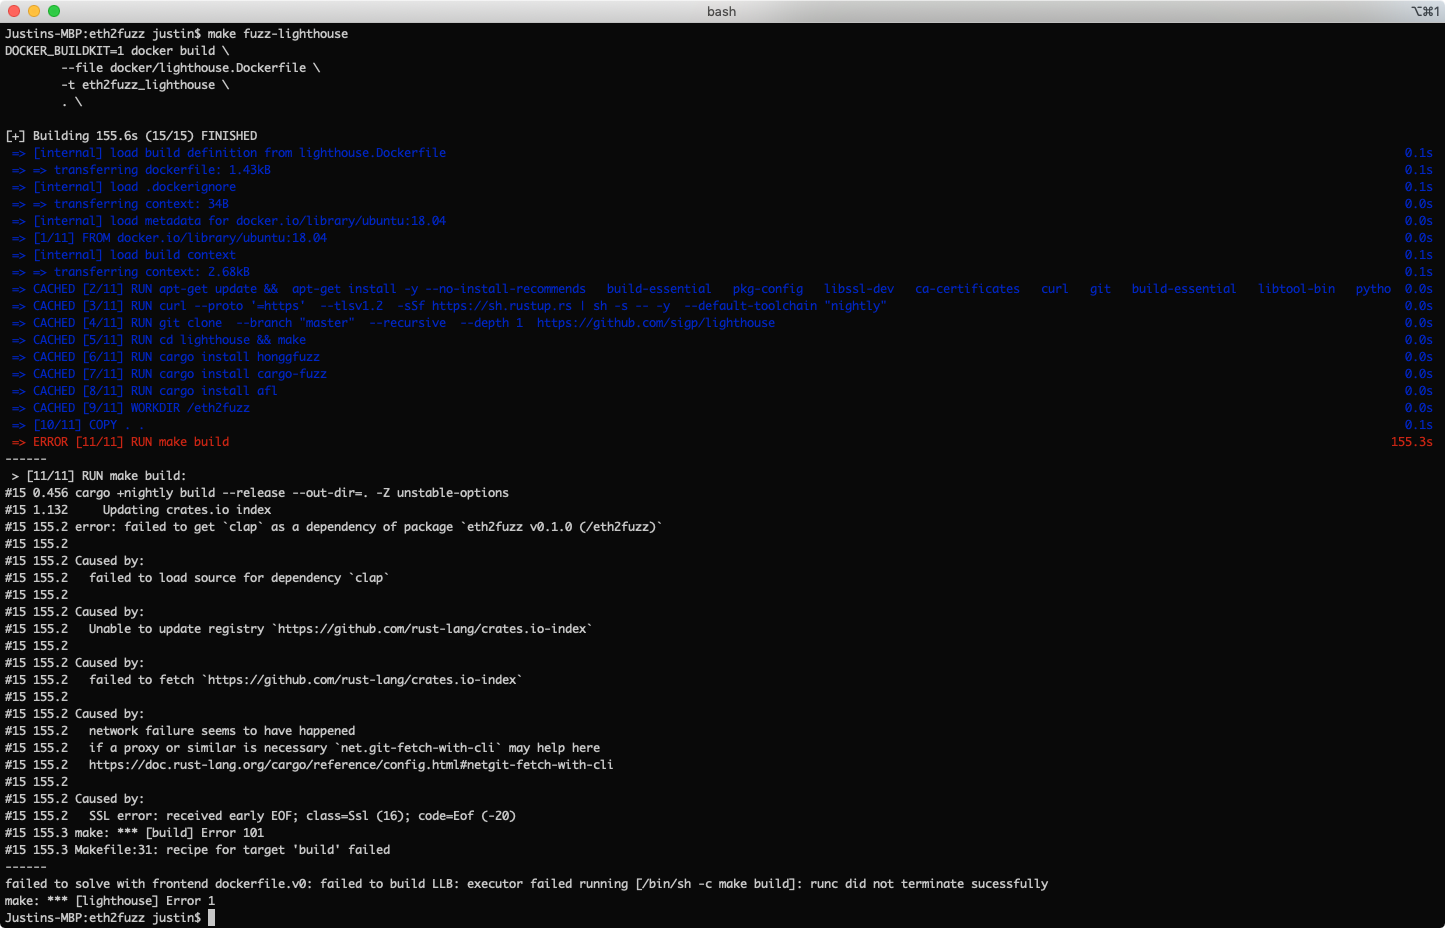The image size is (1445, 928).
Task: Click the bash title in the title bar
Action: [x=722, y=11]
